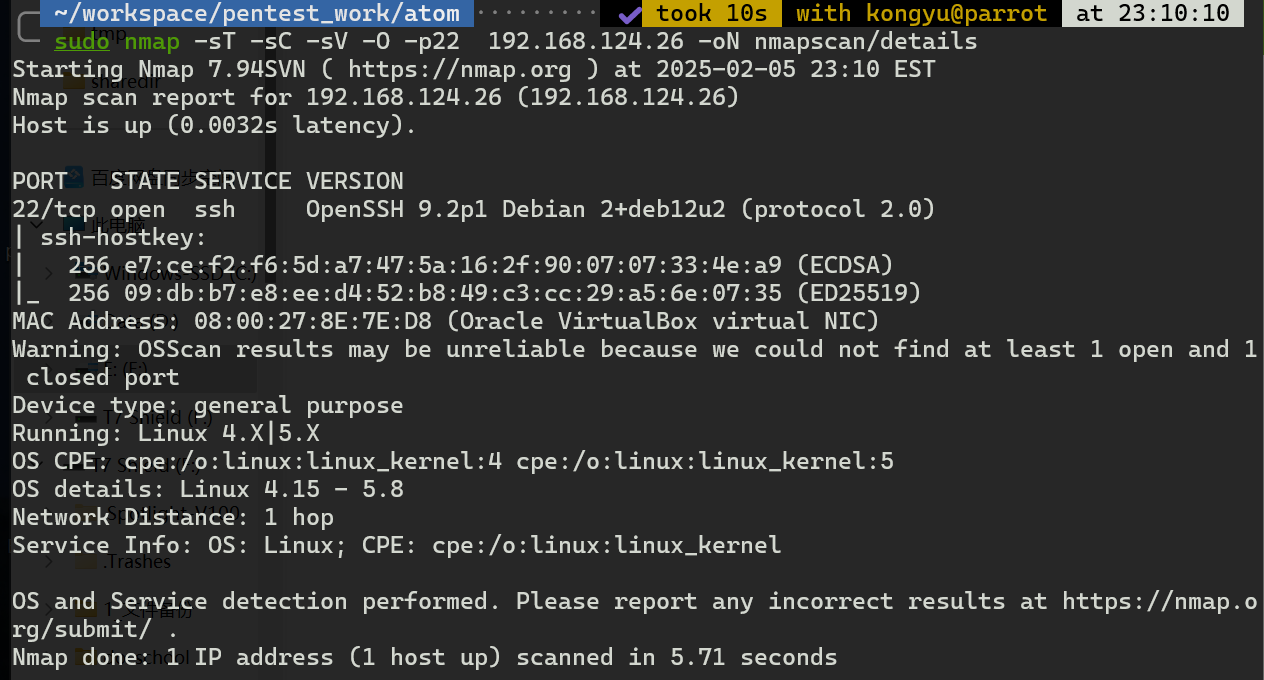
Task: Click the faint .Trashes folder icon
Action: click(x=87, y=561)
